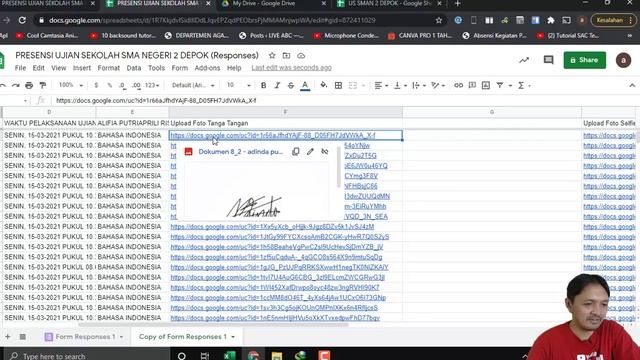
Task: Toggle strikethrough formatting
Action: coord(291,85)
